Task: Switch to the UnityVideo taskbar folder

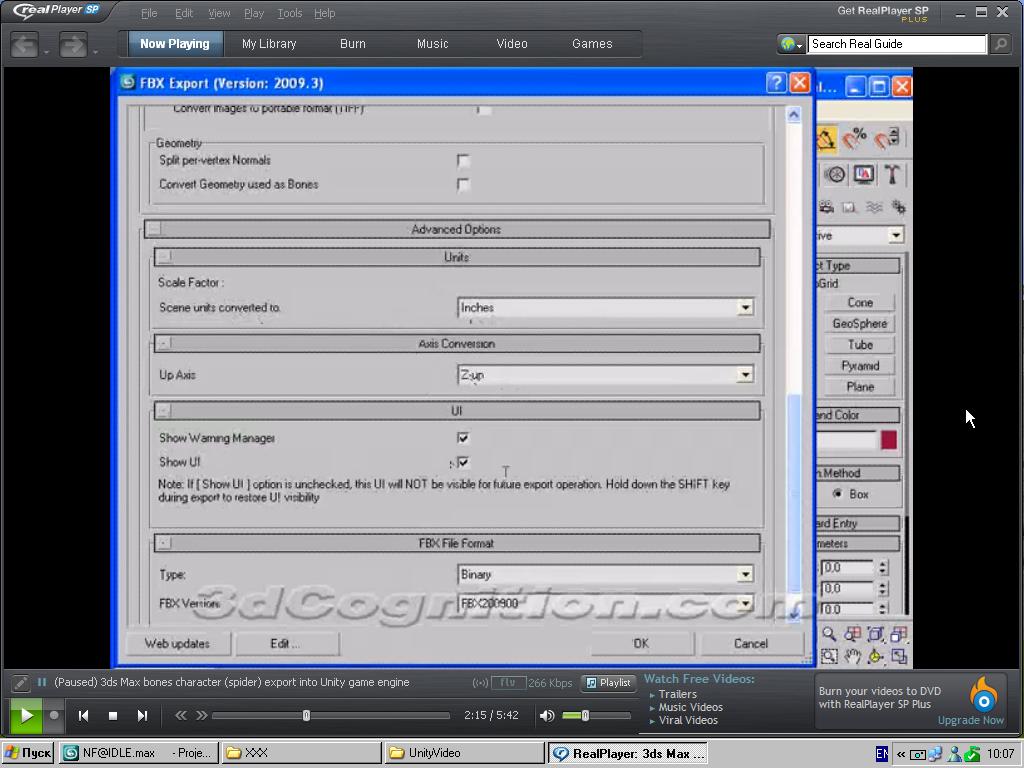Action: 464,753
